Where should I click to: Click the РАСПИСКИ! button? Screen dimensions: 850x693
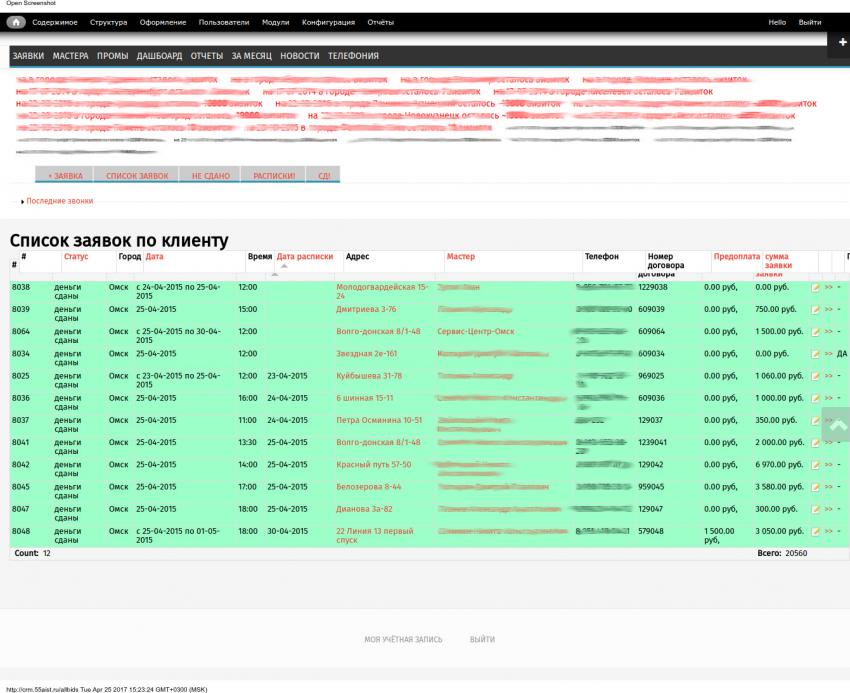point(274,175)
